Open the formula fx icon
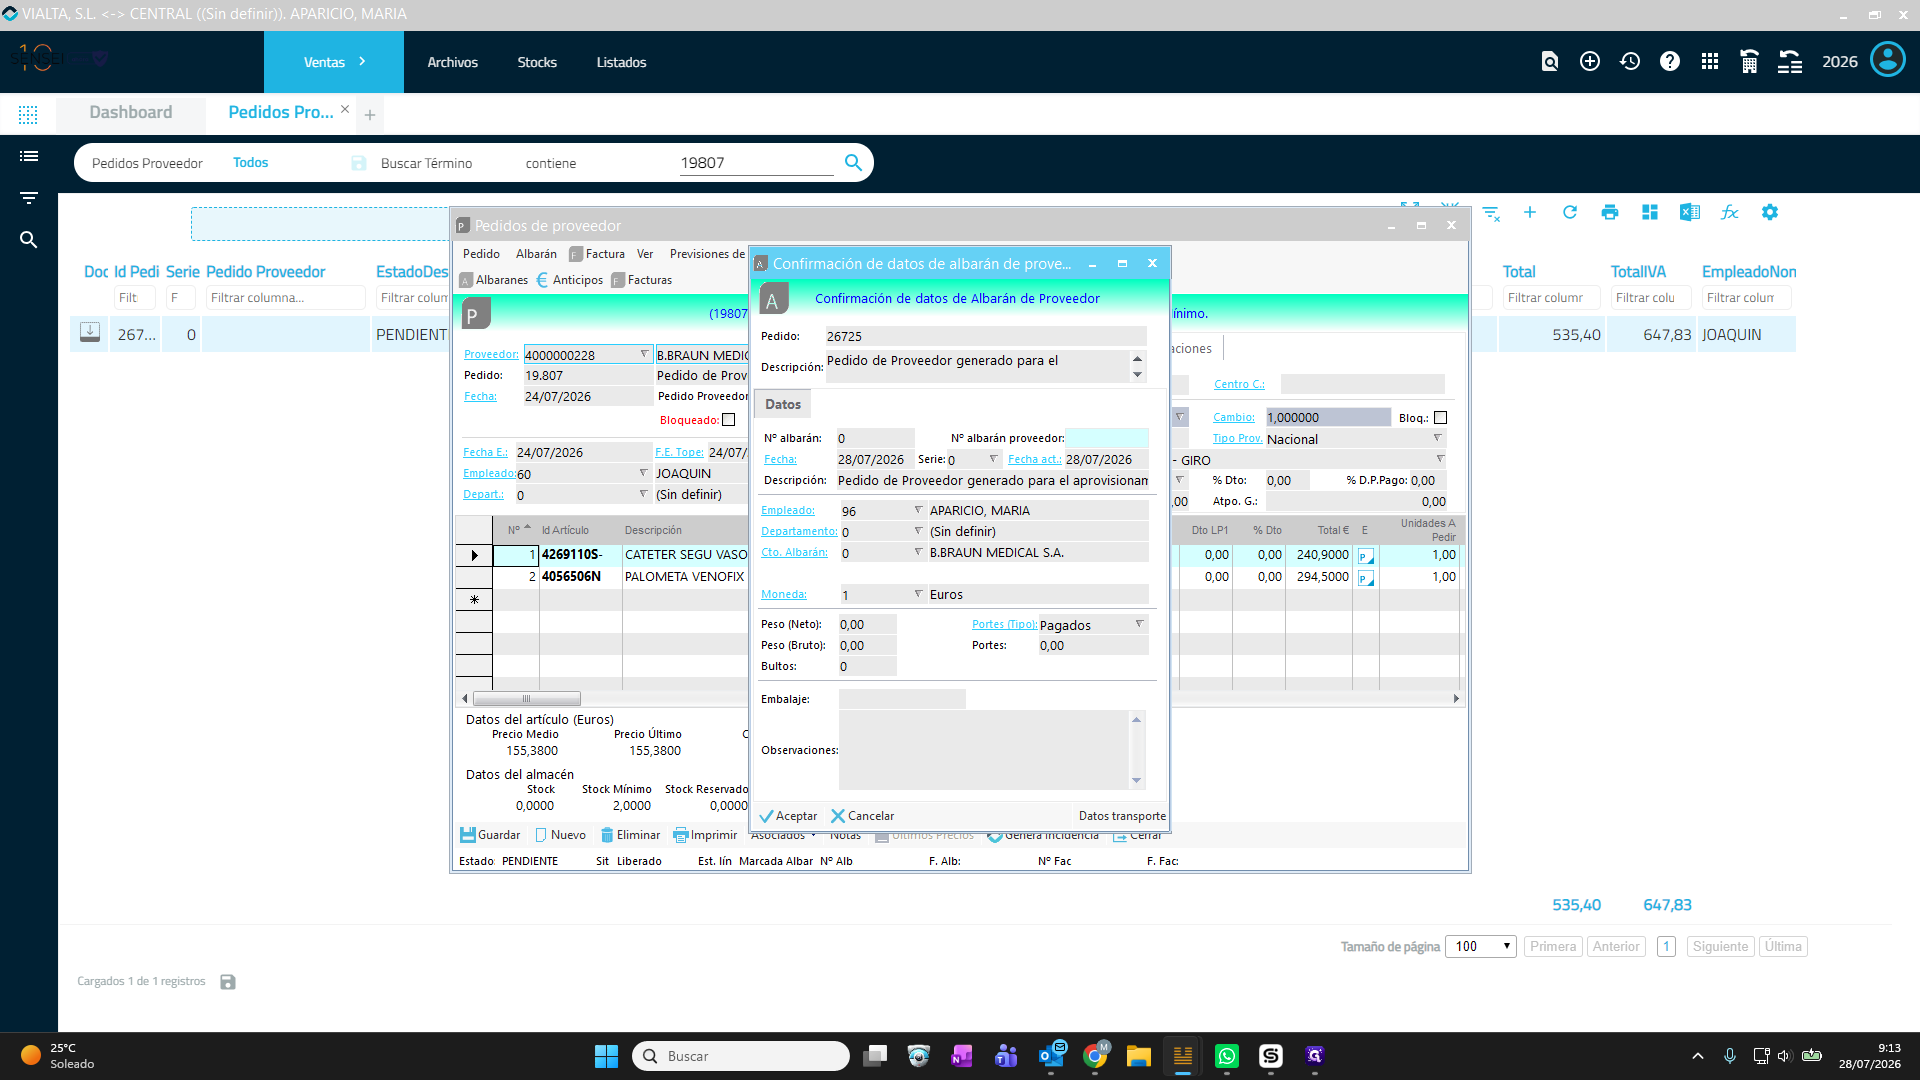1920x1080 pixels. point(1730,212)
